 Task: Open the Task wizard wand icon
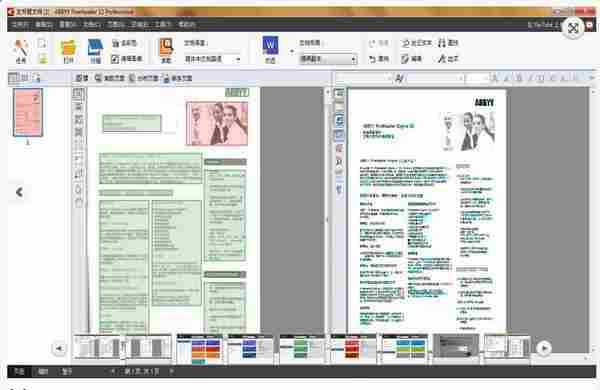click(21, 51)
